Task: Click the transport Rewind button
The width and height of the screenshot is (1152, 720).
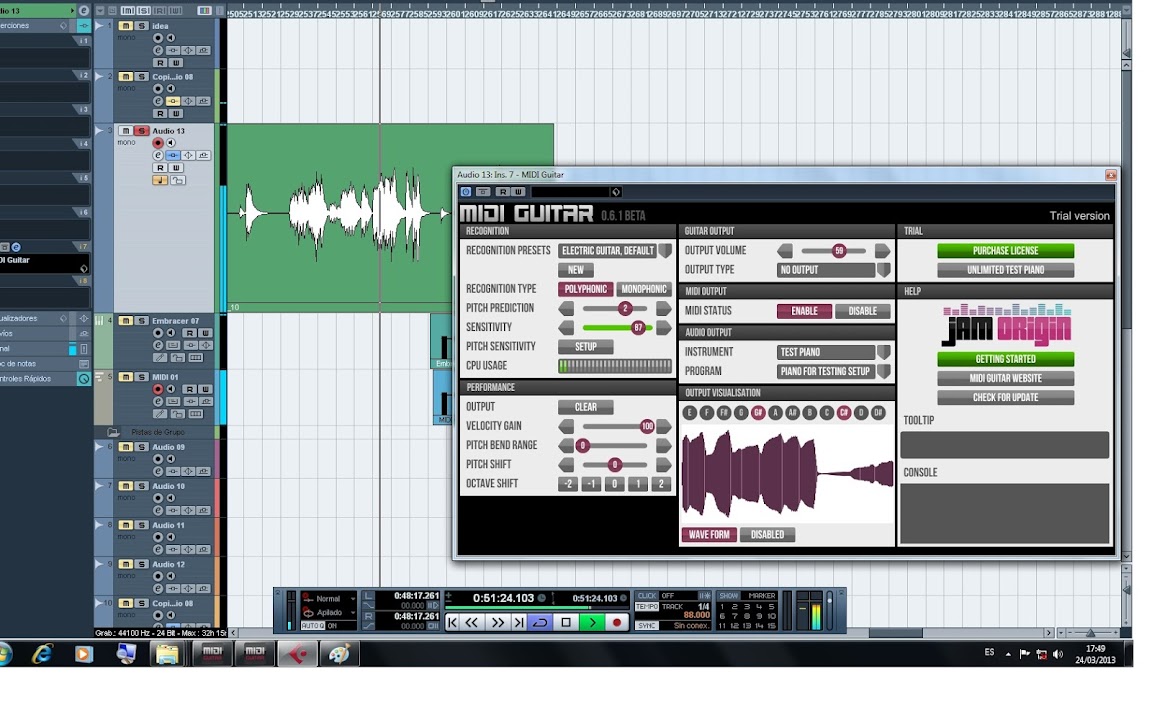Action: 472,622
